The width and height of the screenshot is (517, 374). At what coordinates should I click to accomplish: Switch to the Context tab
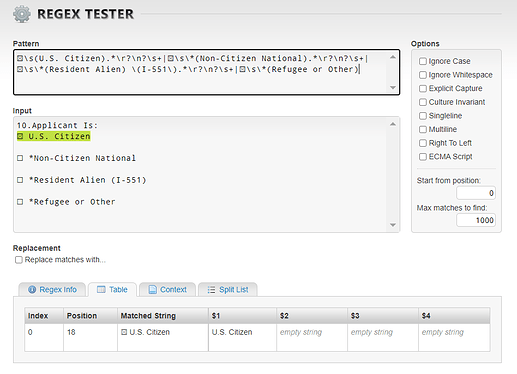coord(168,289)
